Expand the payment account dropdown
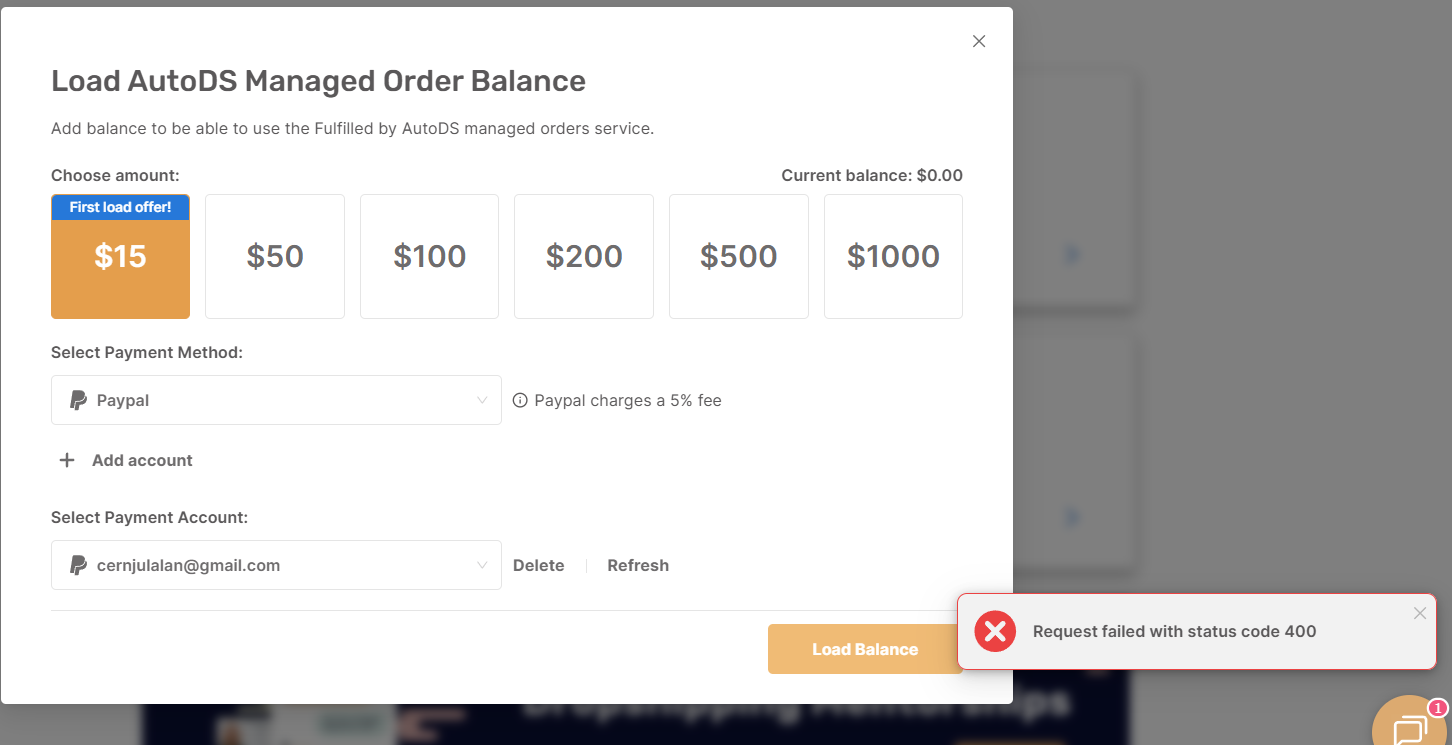 [x=276, y=565]
